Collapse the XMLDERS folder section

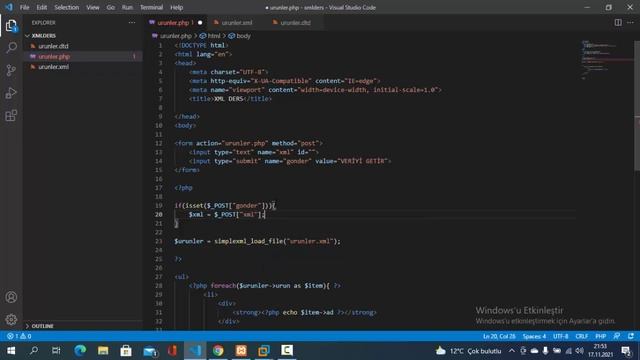coord(43,36)
